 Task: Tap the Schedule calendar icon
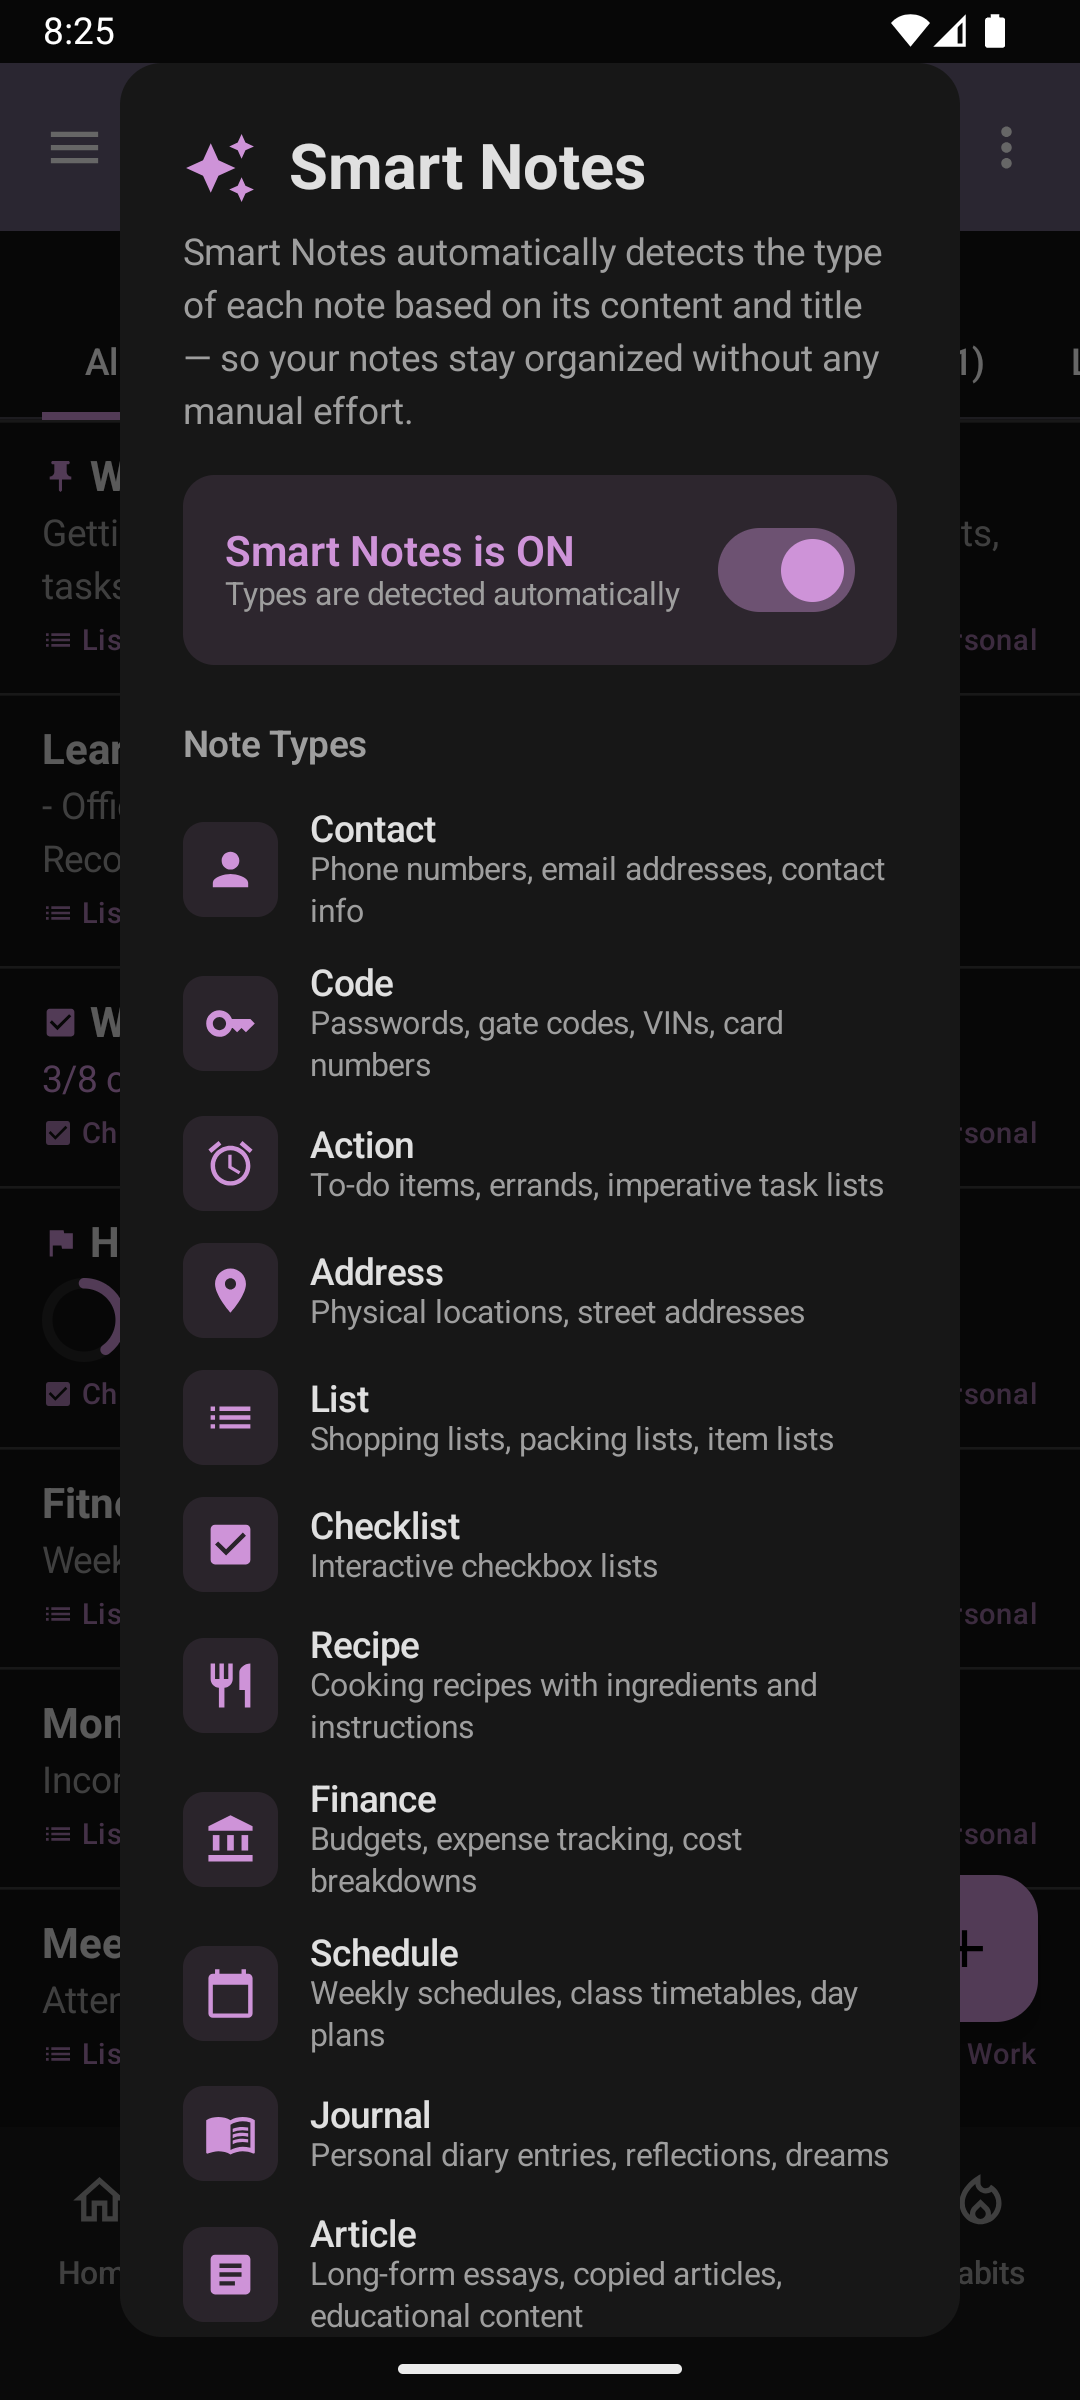click(x=230, y=1993)
